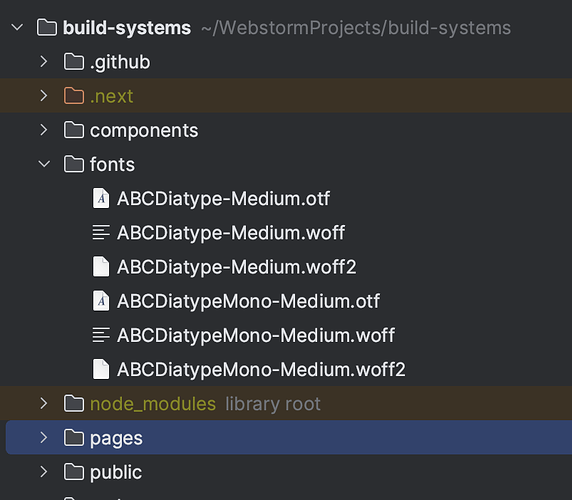Select the ABCDiatype-Medium.woff file name

tap(231, 233)
